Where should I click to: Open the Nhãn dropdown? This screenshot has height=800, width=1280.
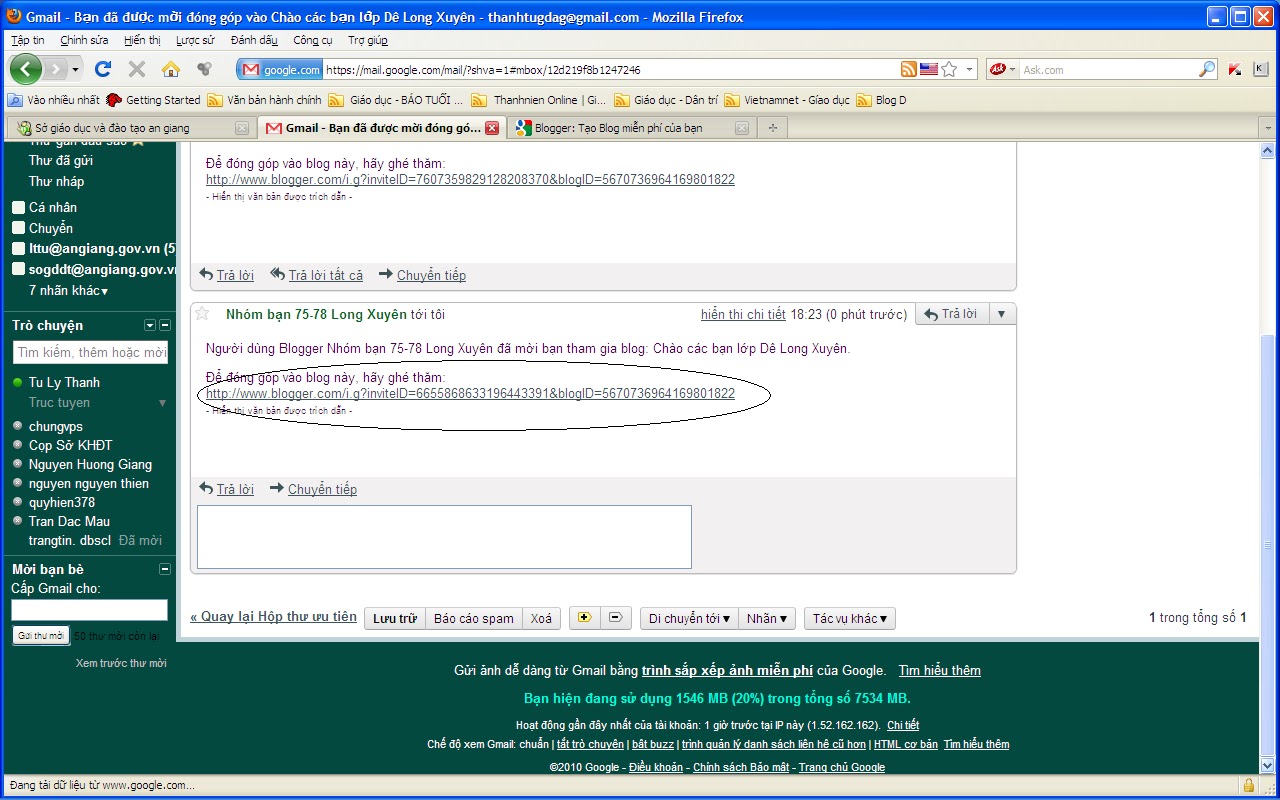pos(767,618)
